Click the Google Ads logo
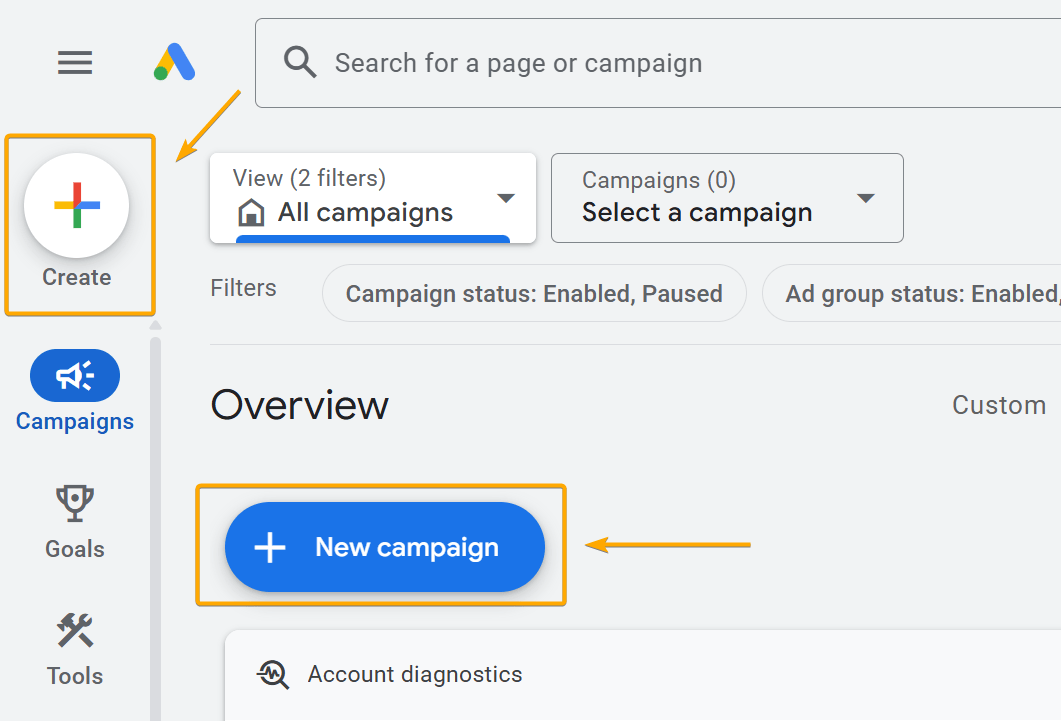 tap(172, 62)
